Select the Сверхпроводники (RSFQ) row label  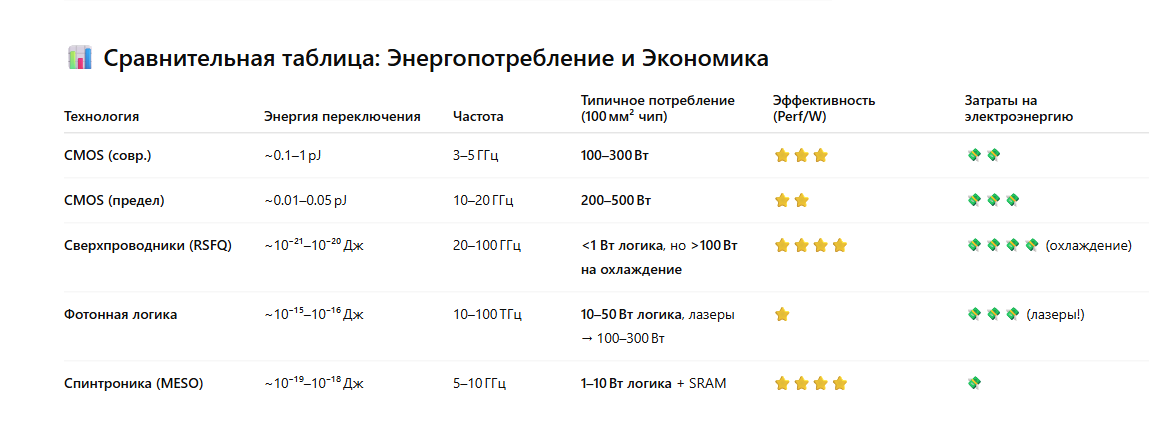click(x=147, y=245)
